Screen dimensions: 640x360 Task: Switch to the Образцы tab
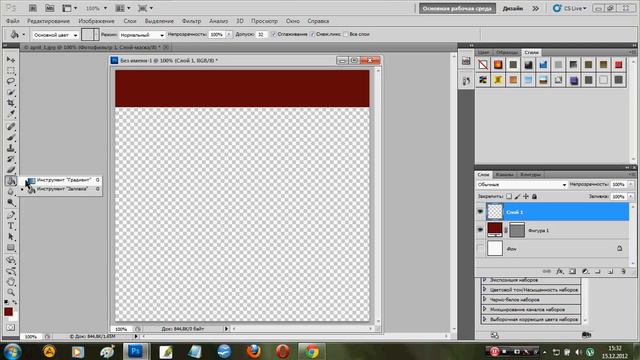(507, 52)
